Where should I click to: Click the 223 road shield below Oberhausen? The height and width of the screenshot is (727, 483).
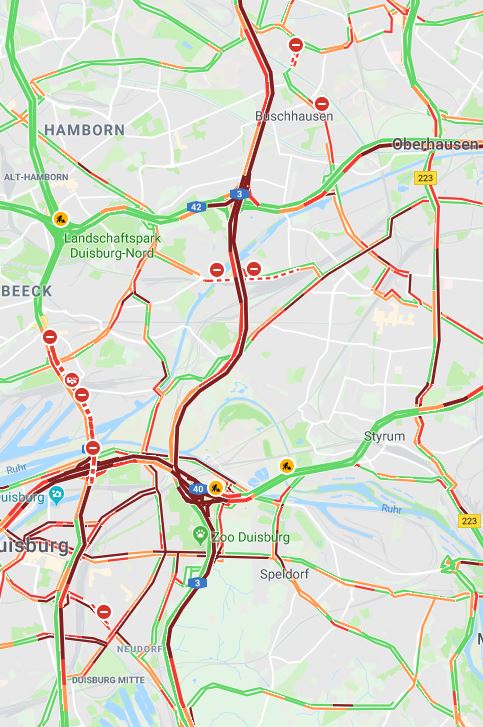click(425, 178)
